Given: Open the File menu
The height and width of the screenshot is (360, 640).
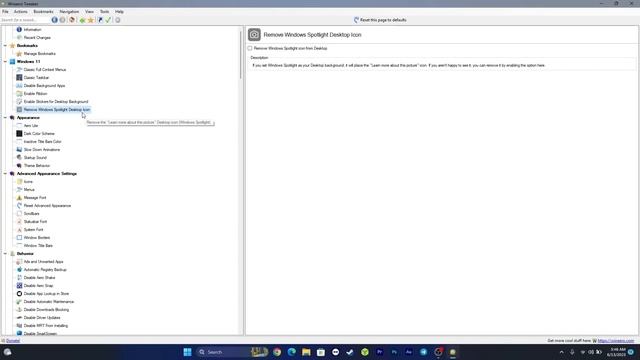Looking at the screenshot, I should 5,12.
